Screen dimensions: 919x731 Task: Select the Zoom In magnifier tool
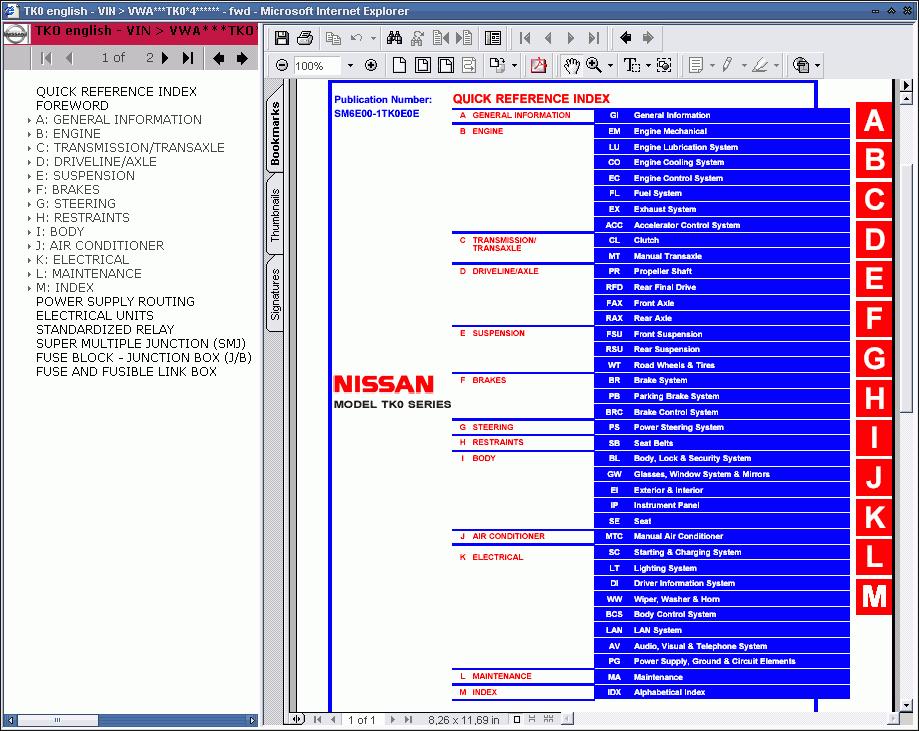(x=594, y=65)
